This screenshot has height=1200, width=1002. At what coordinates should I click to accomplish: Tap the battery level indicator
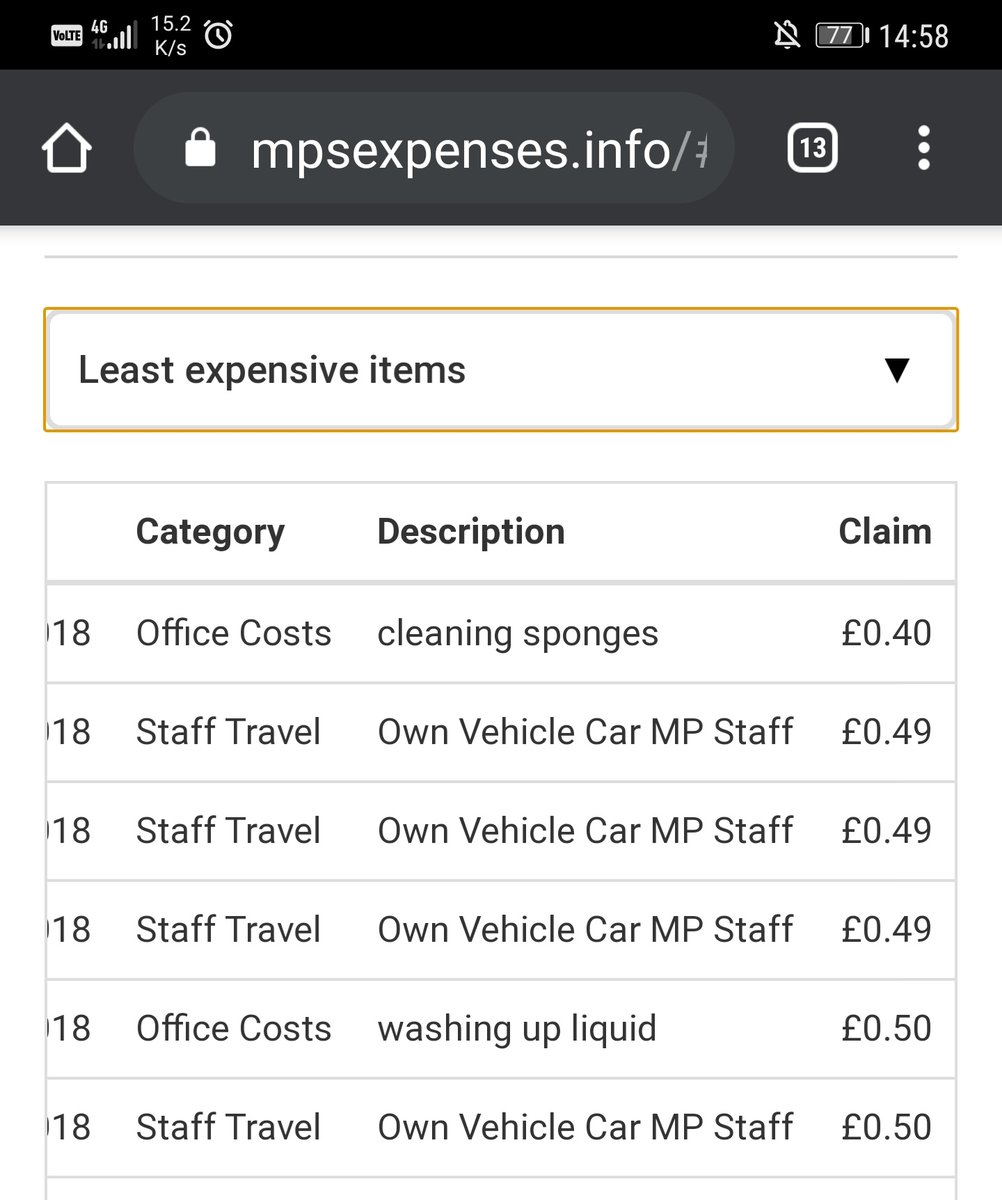pyautogui.click(x=842, y=36)
